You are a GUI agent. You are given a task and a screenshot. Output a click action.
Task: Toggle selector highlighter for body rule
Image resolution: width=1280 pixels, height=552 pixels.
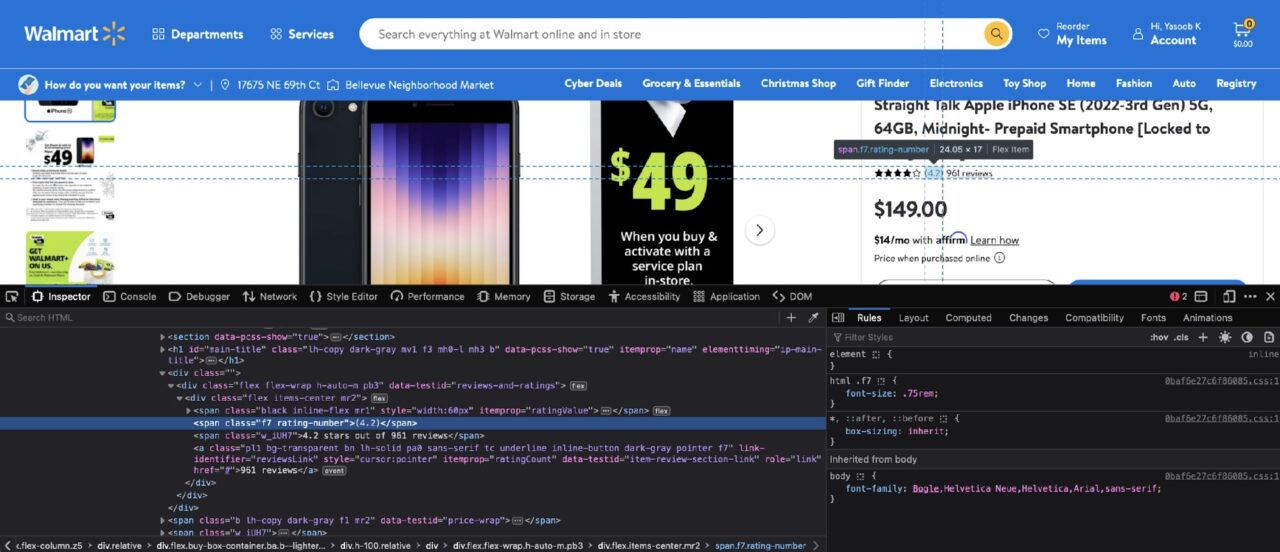pyautogui.click(x=860, y=476)
